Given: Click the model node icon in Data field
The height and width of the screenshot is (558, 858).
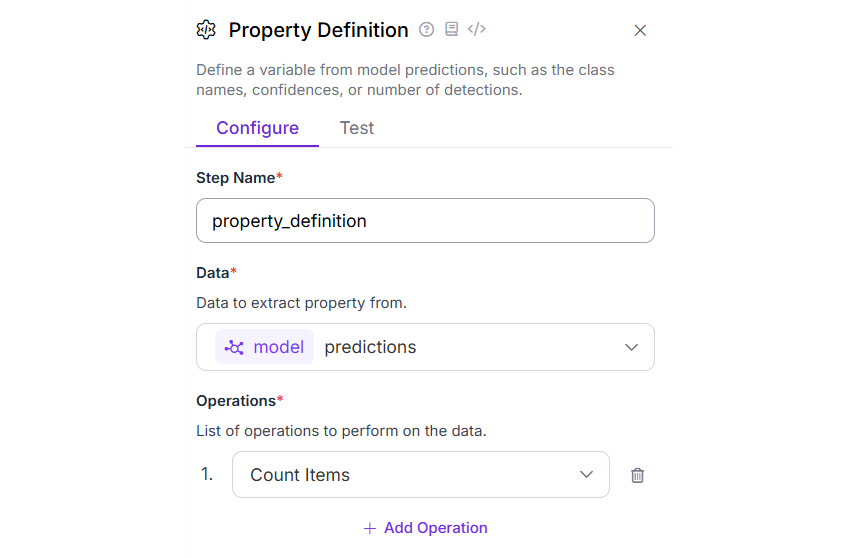Looking at the screenshot, I should point(235,347).
